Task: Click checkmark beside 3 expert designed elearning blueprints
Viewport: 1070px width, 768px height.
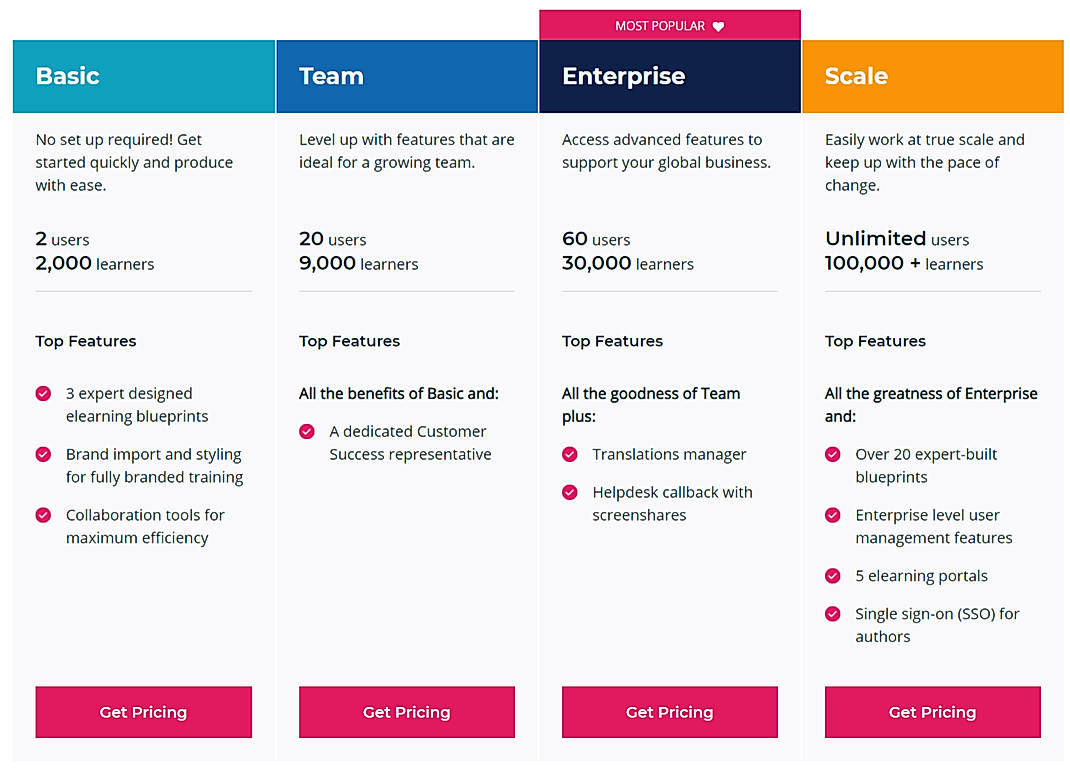Action: (43, 393)
